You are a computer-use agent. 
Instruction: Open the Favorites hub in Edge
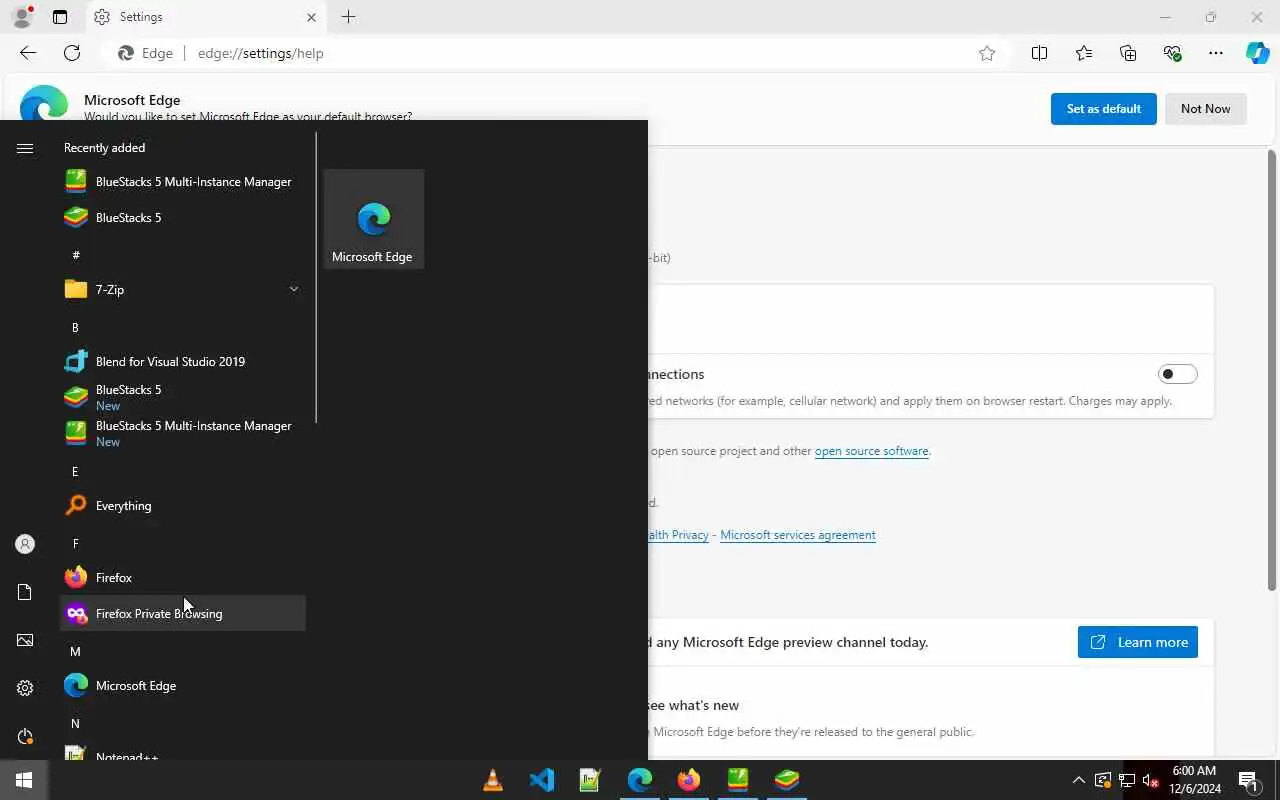1084,53
